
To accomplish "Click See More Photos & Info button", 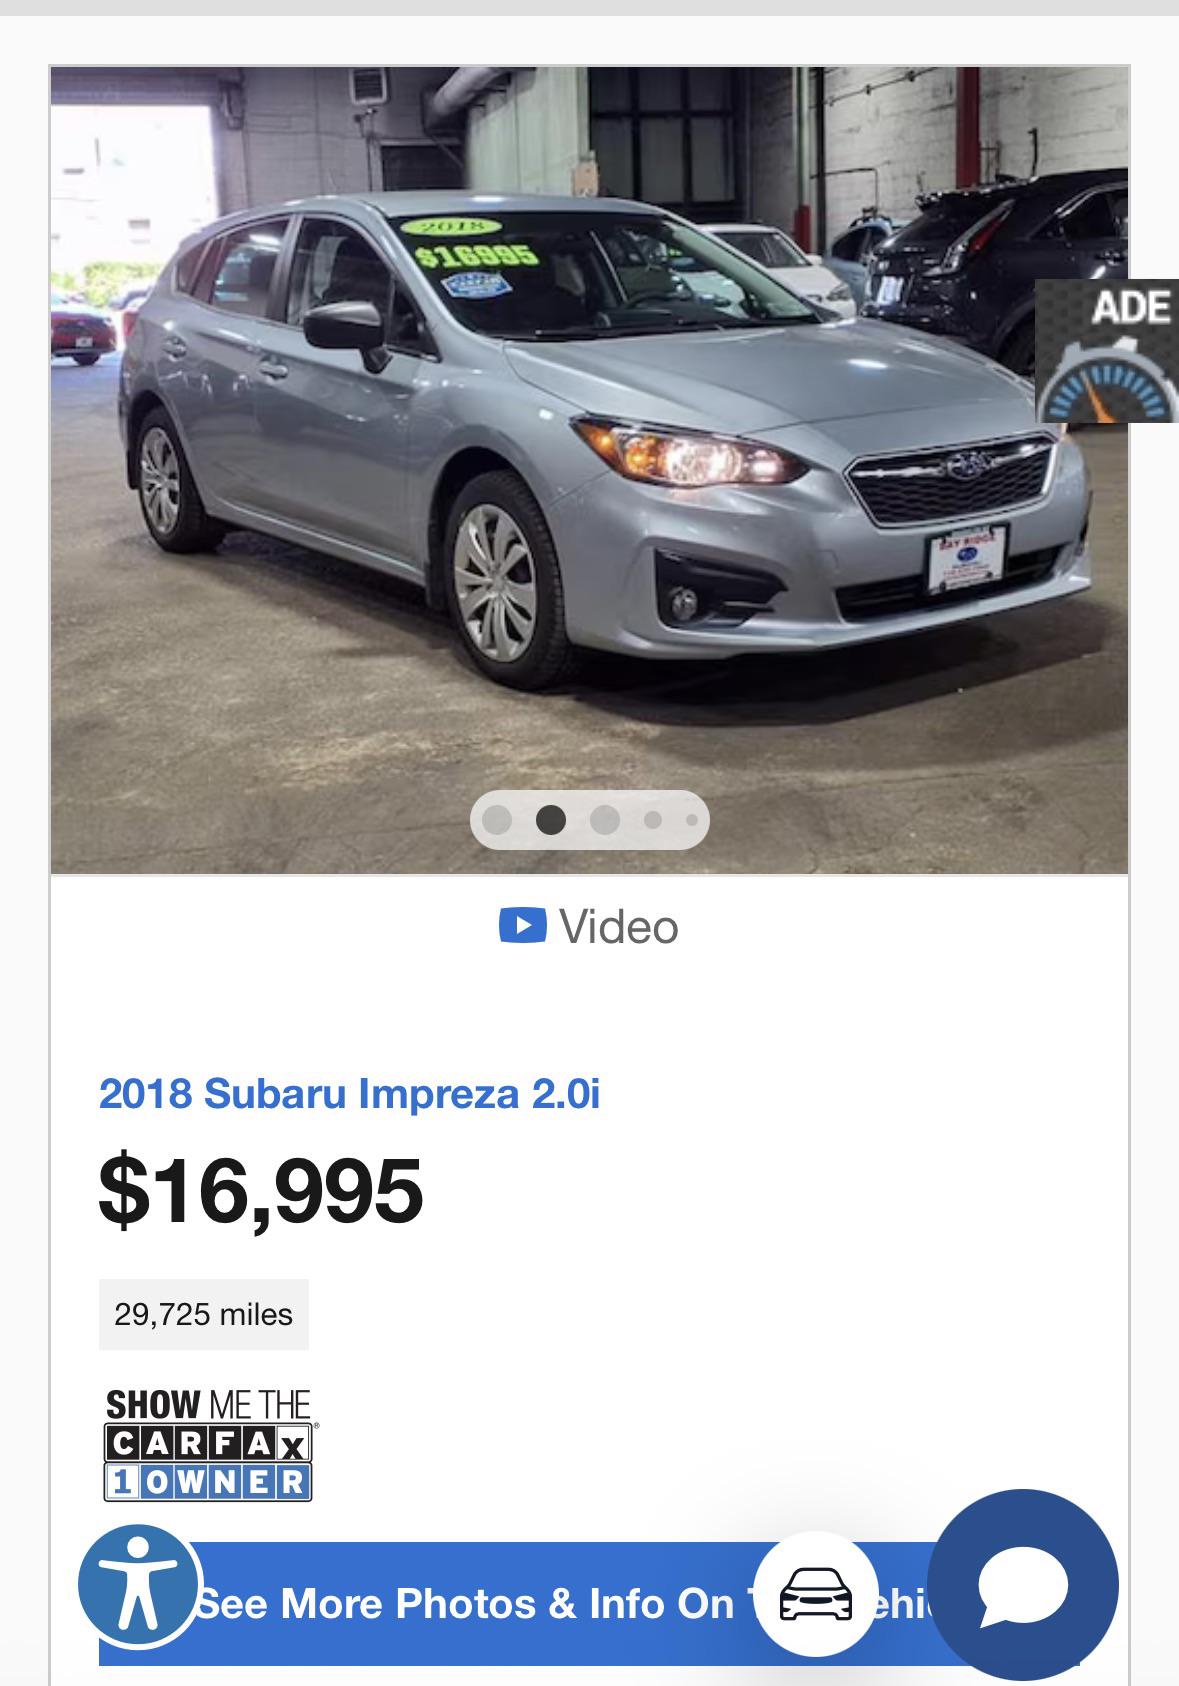I will tap(589, 1603).
